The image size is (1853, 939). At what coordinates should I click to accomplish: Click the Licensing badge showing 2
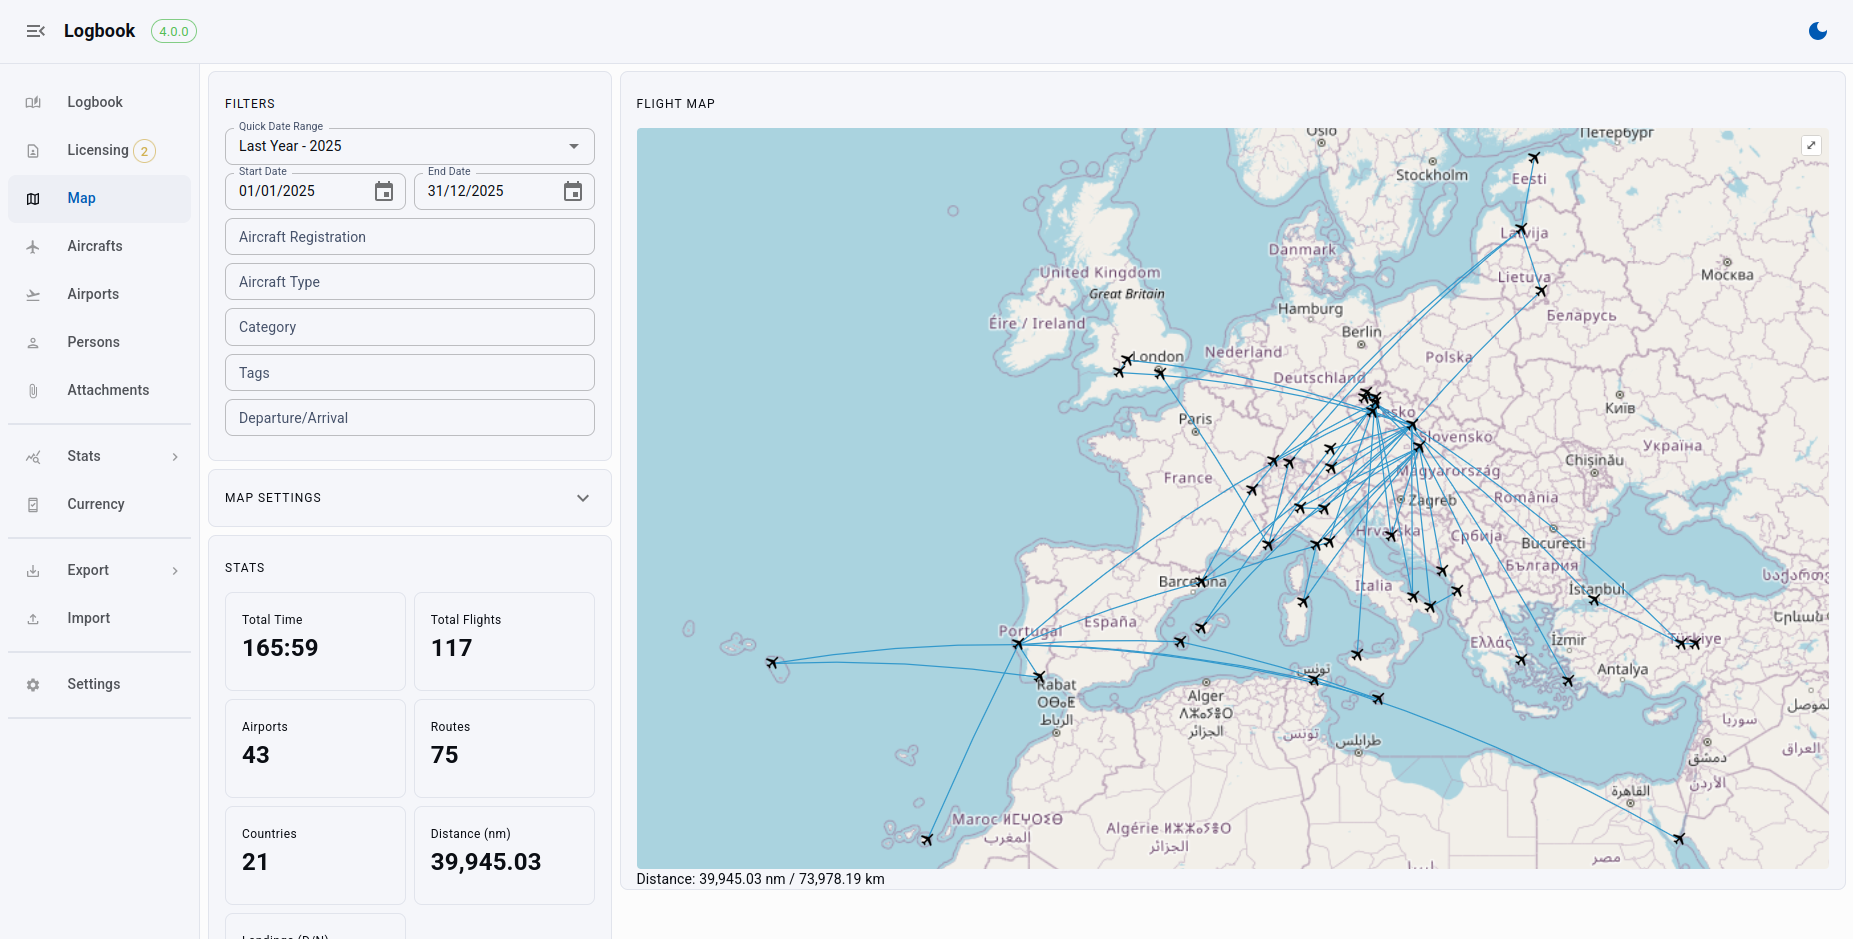pyautogui.click(x=144, y=151)
